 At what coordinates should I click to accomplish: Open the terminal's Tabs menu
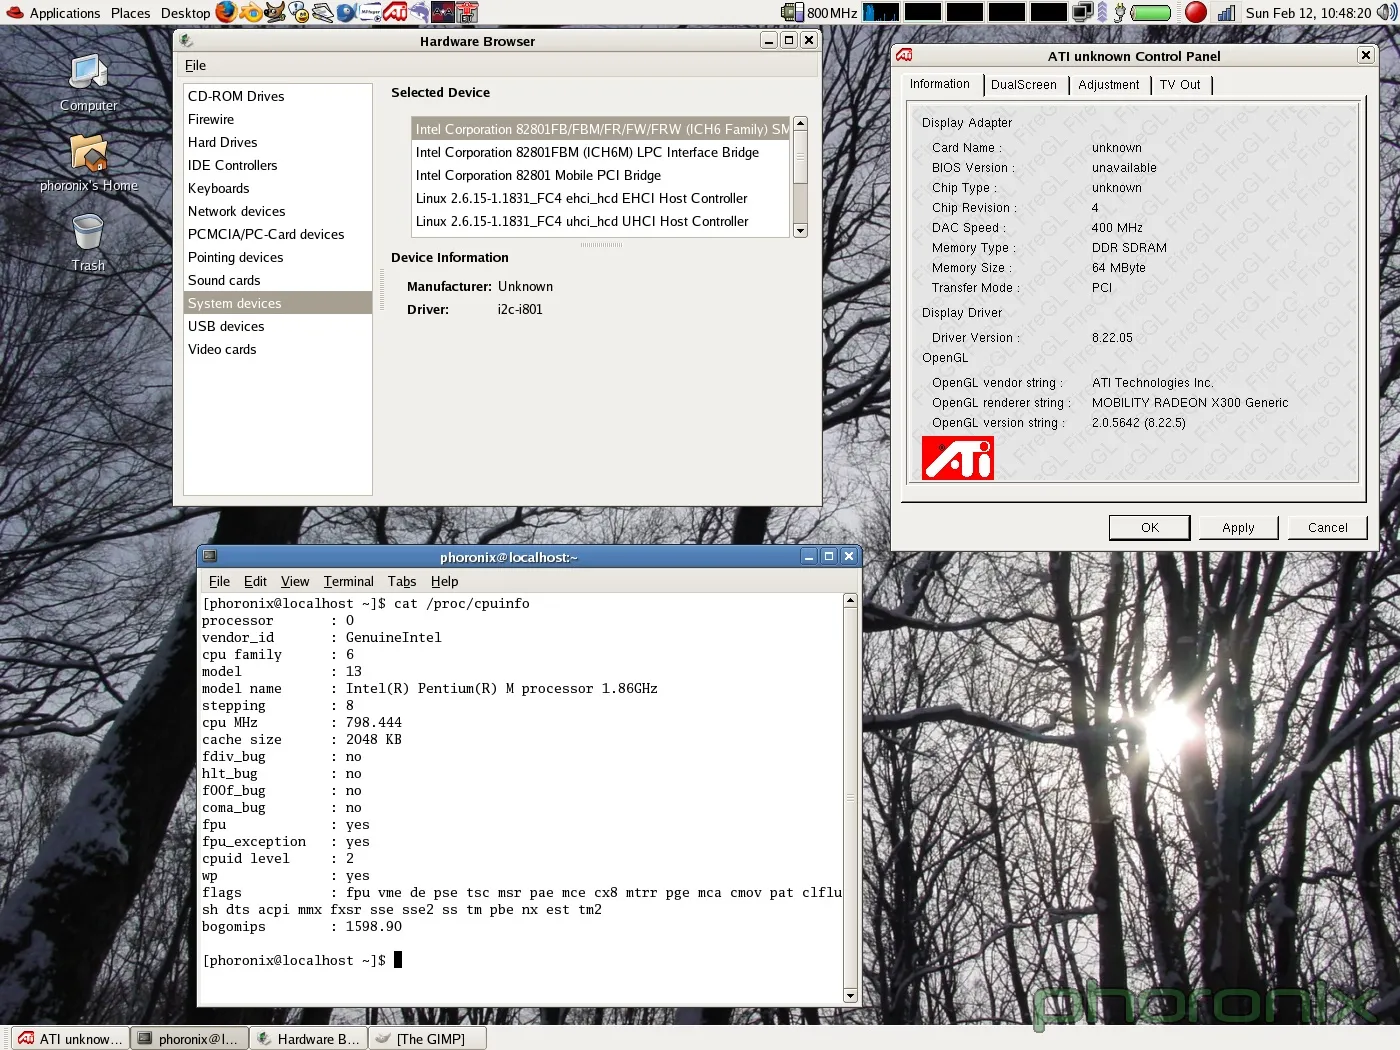point(402,581)
